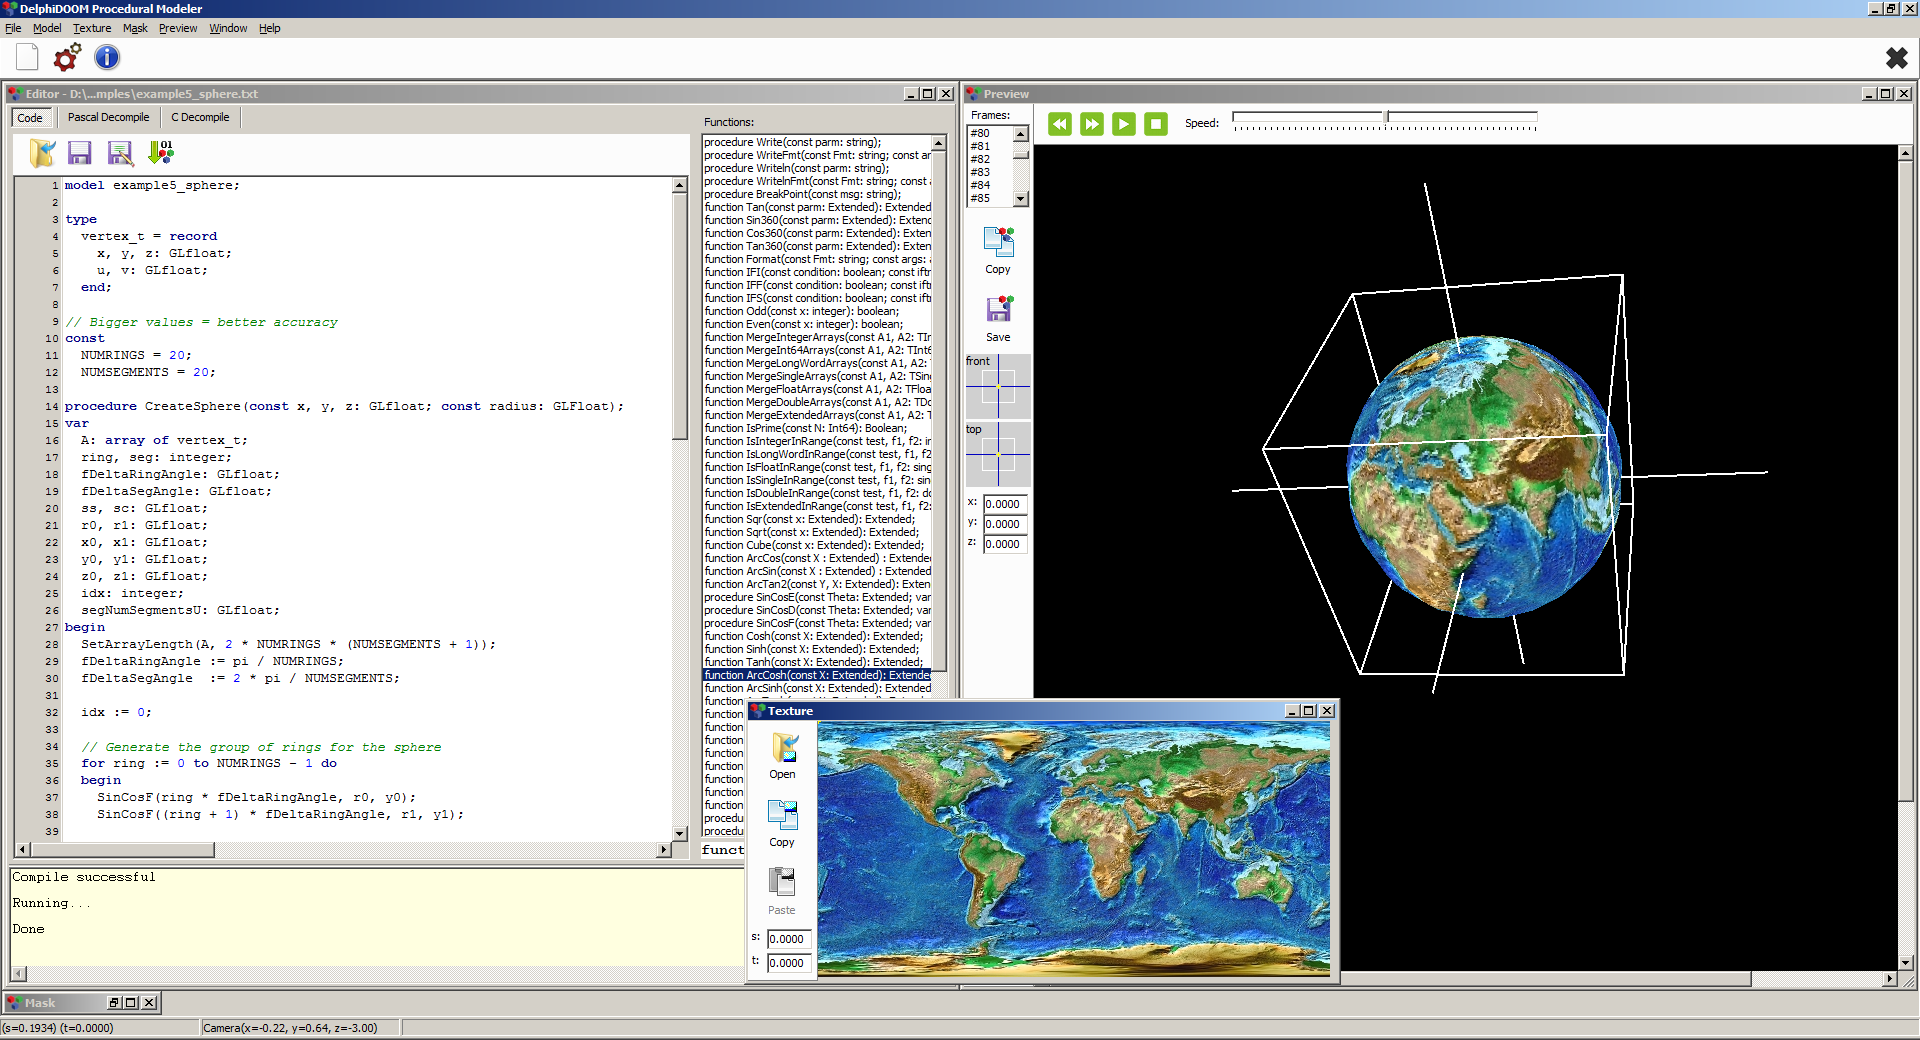
Task: Open a texture image in Texture window
Action: click(x=782, y=748)
